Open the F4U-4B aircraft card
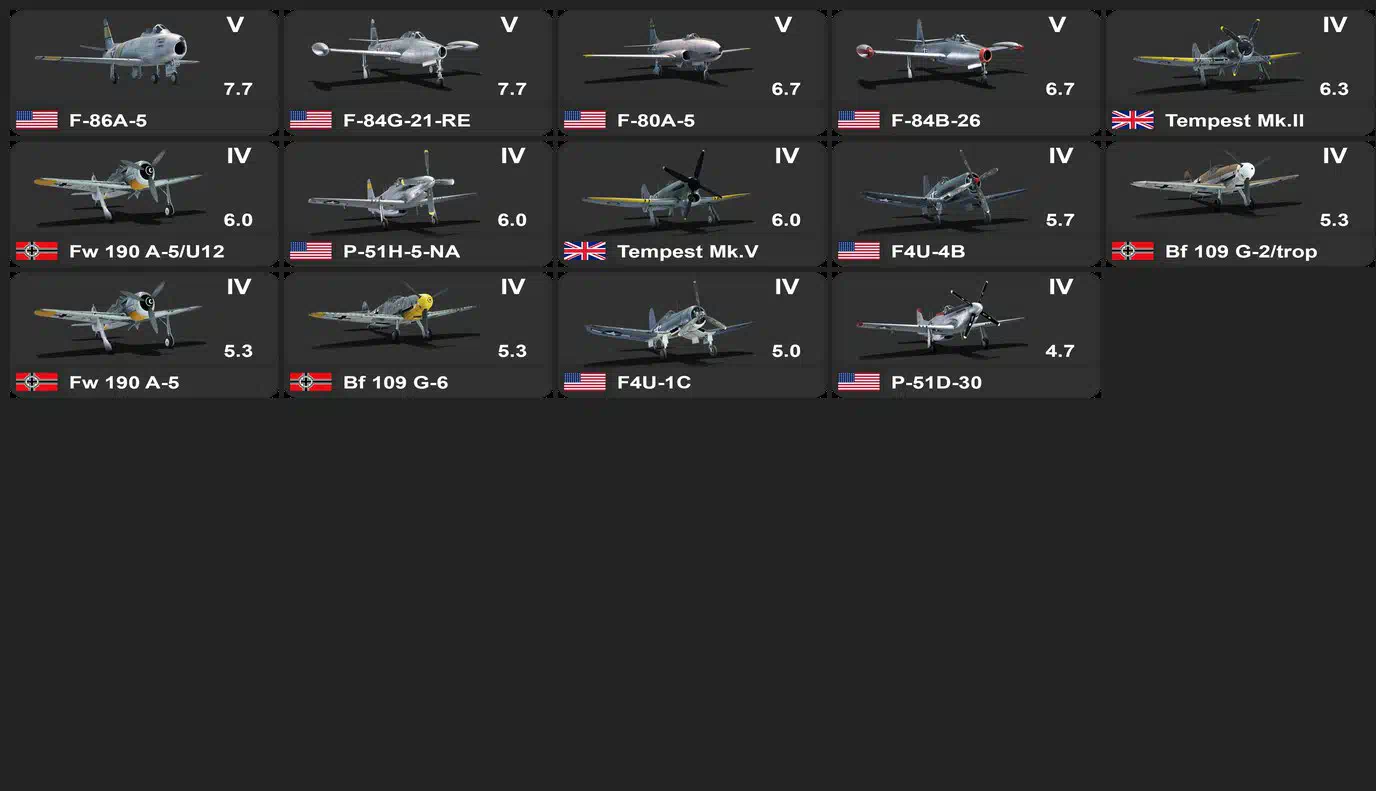 (966, 204)
